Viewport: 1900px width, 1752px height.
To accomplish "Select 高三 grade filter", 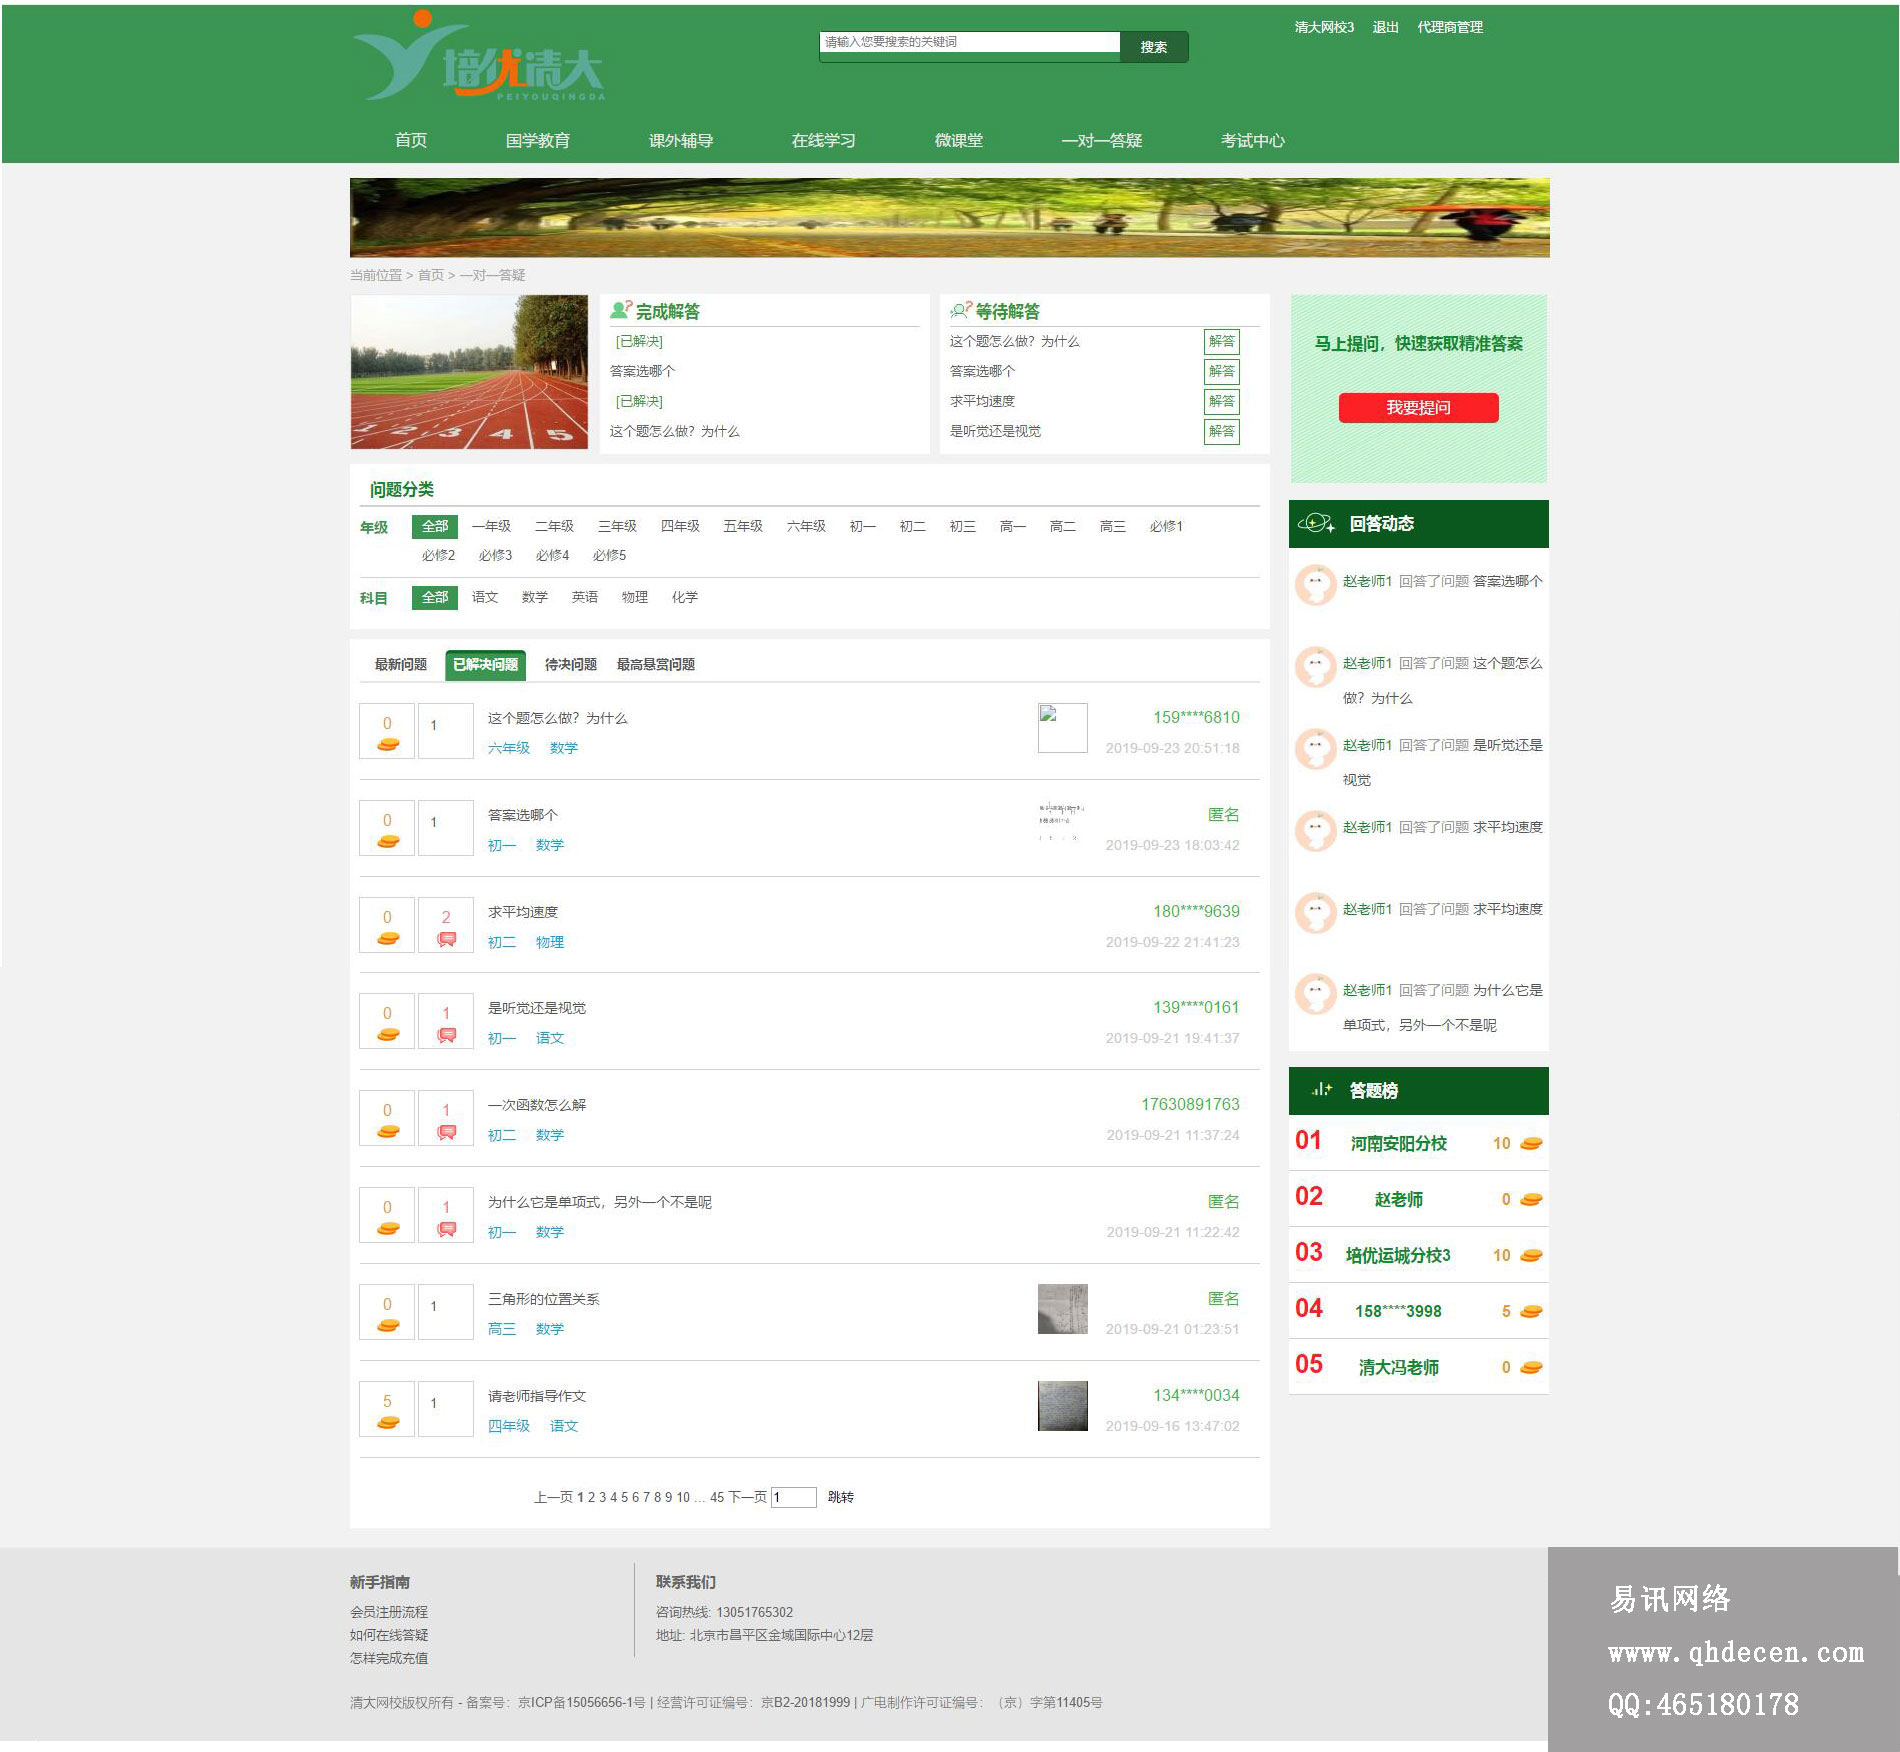I will click(1112, 527).
